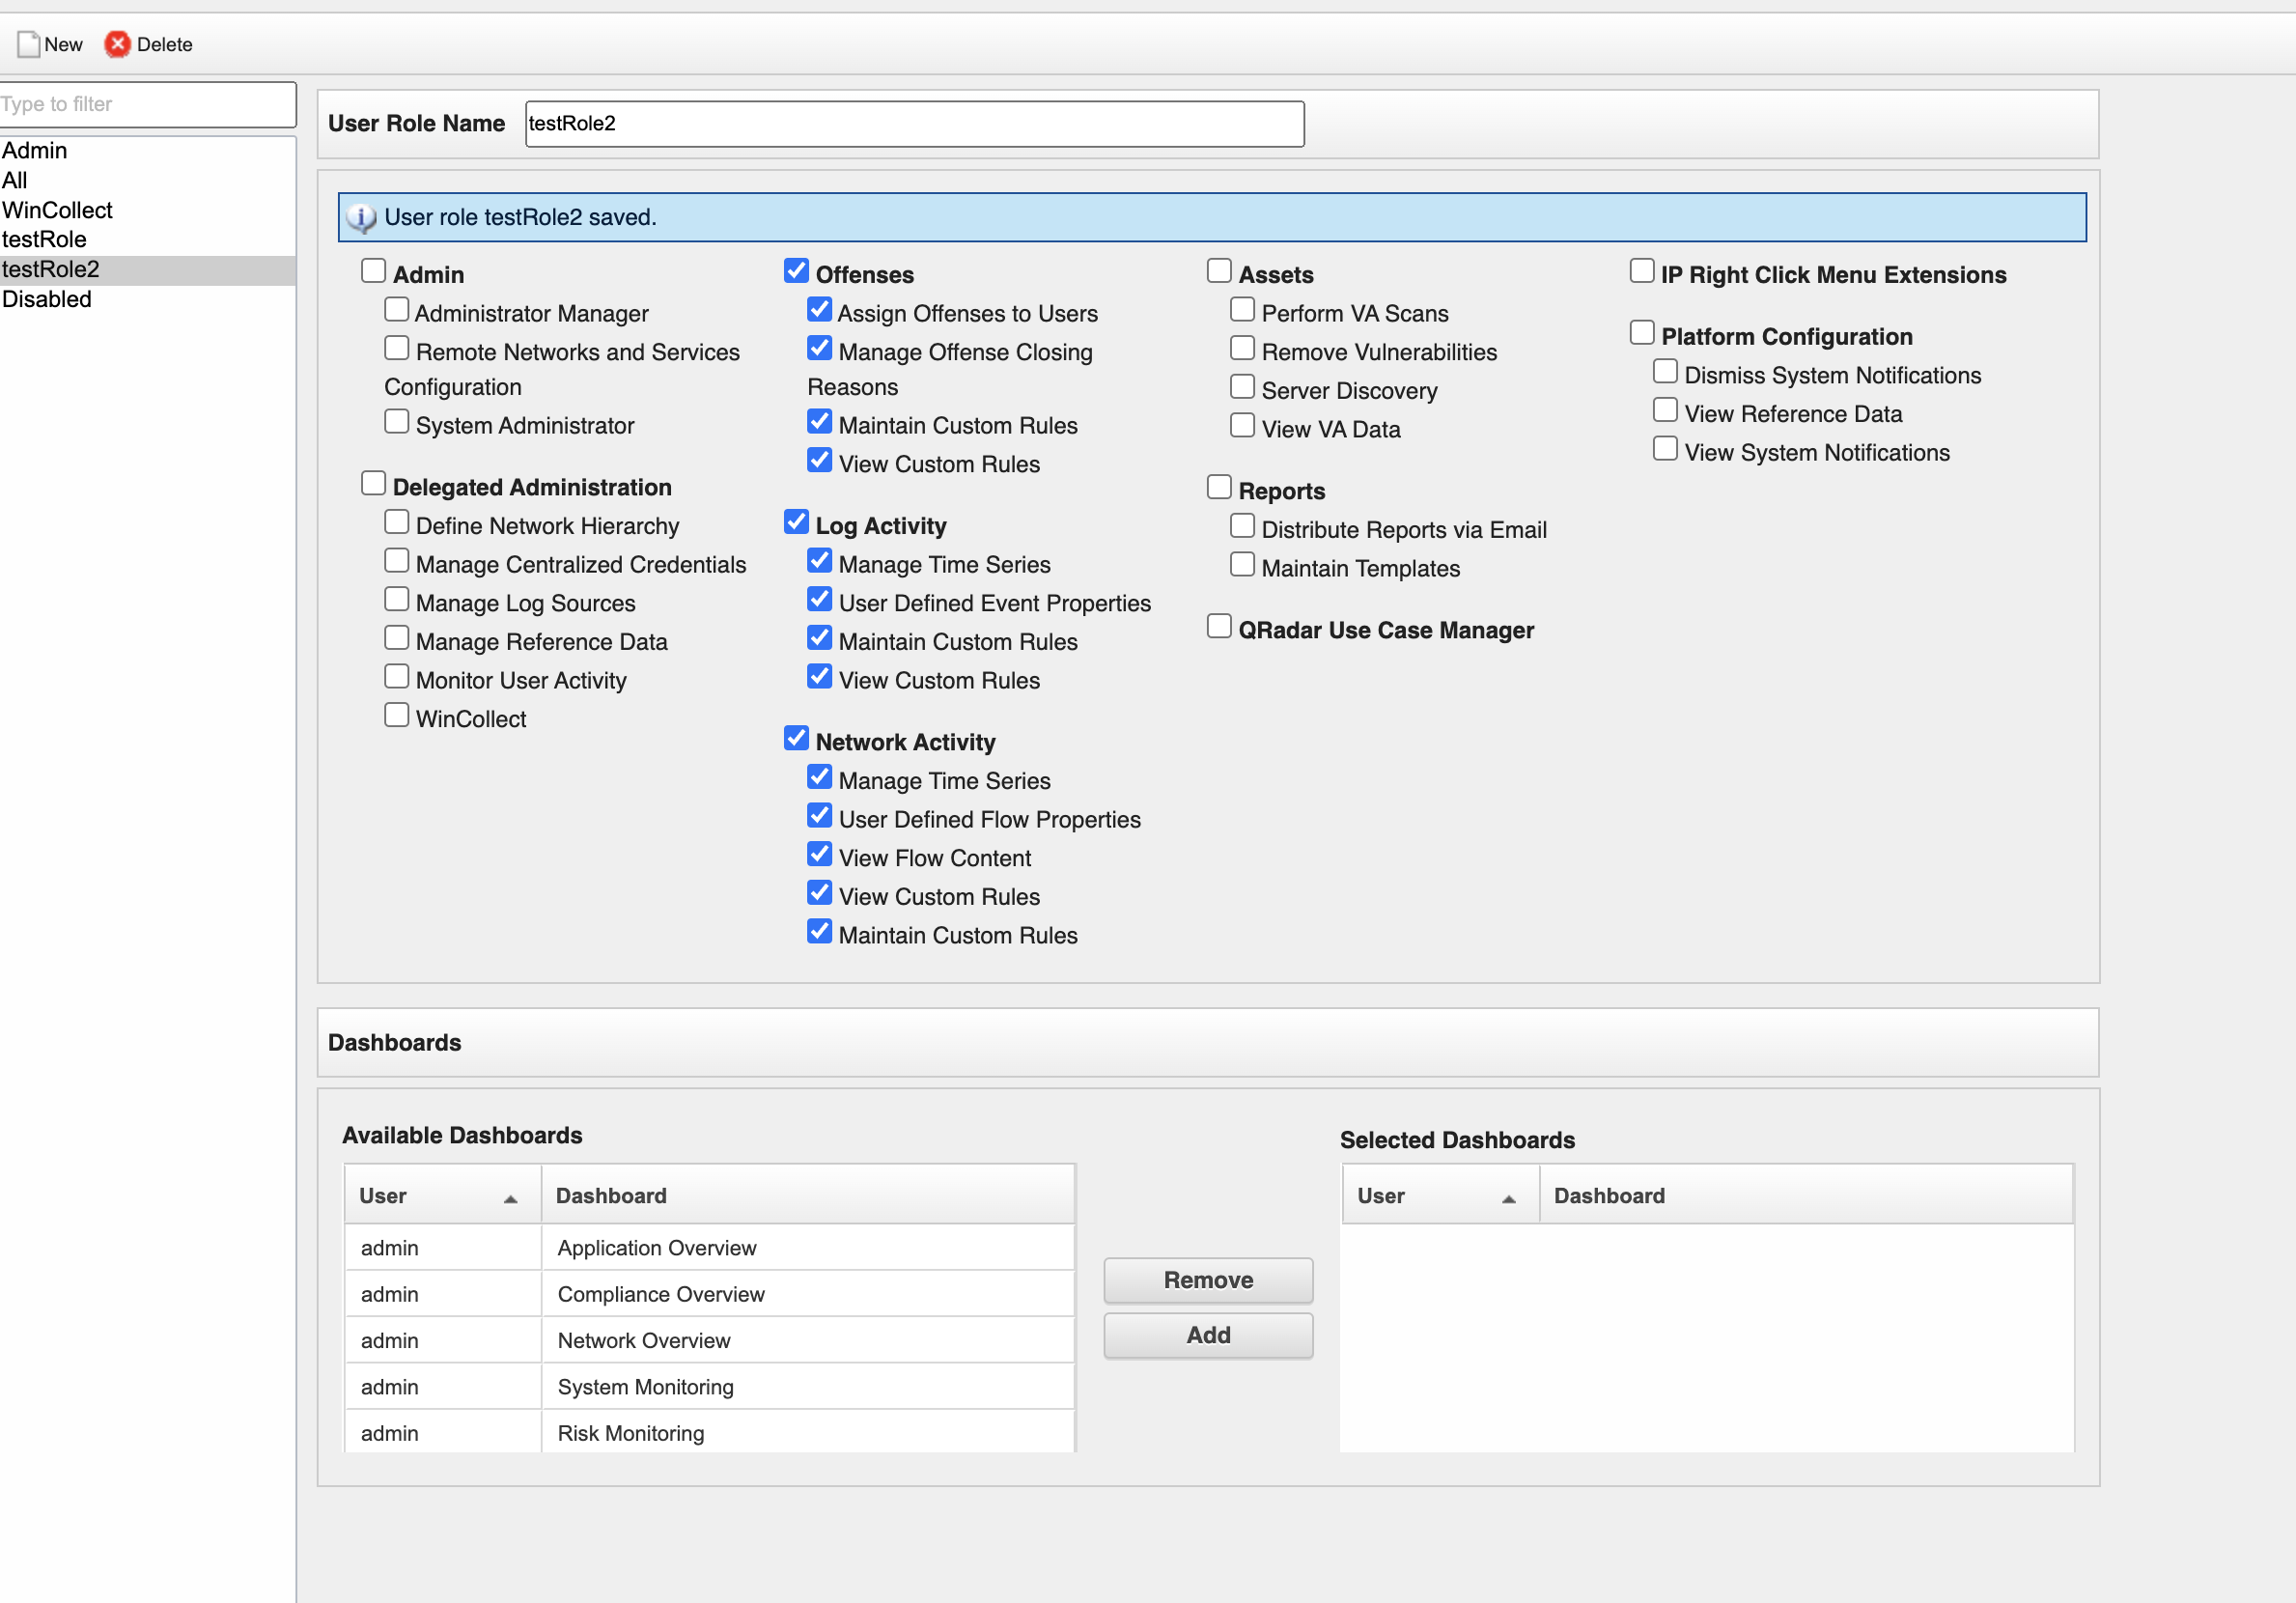Enable Delegated Administration checkbox
Screen dimensions: 2296x1603
pyautogui.click(x=373, y=484)
